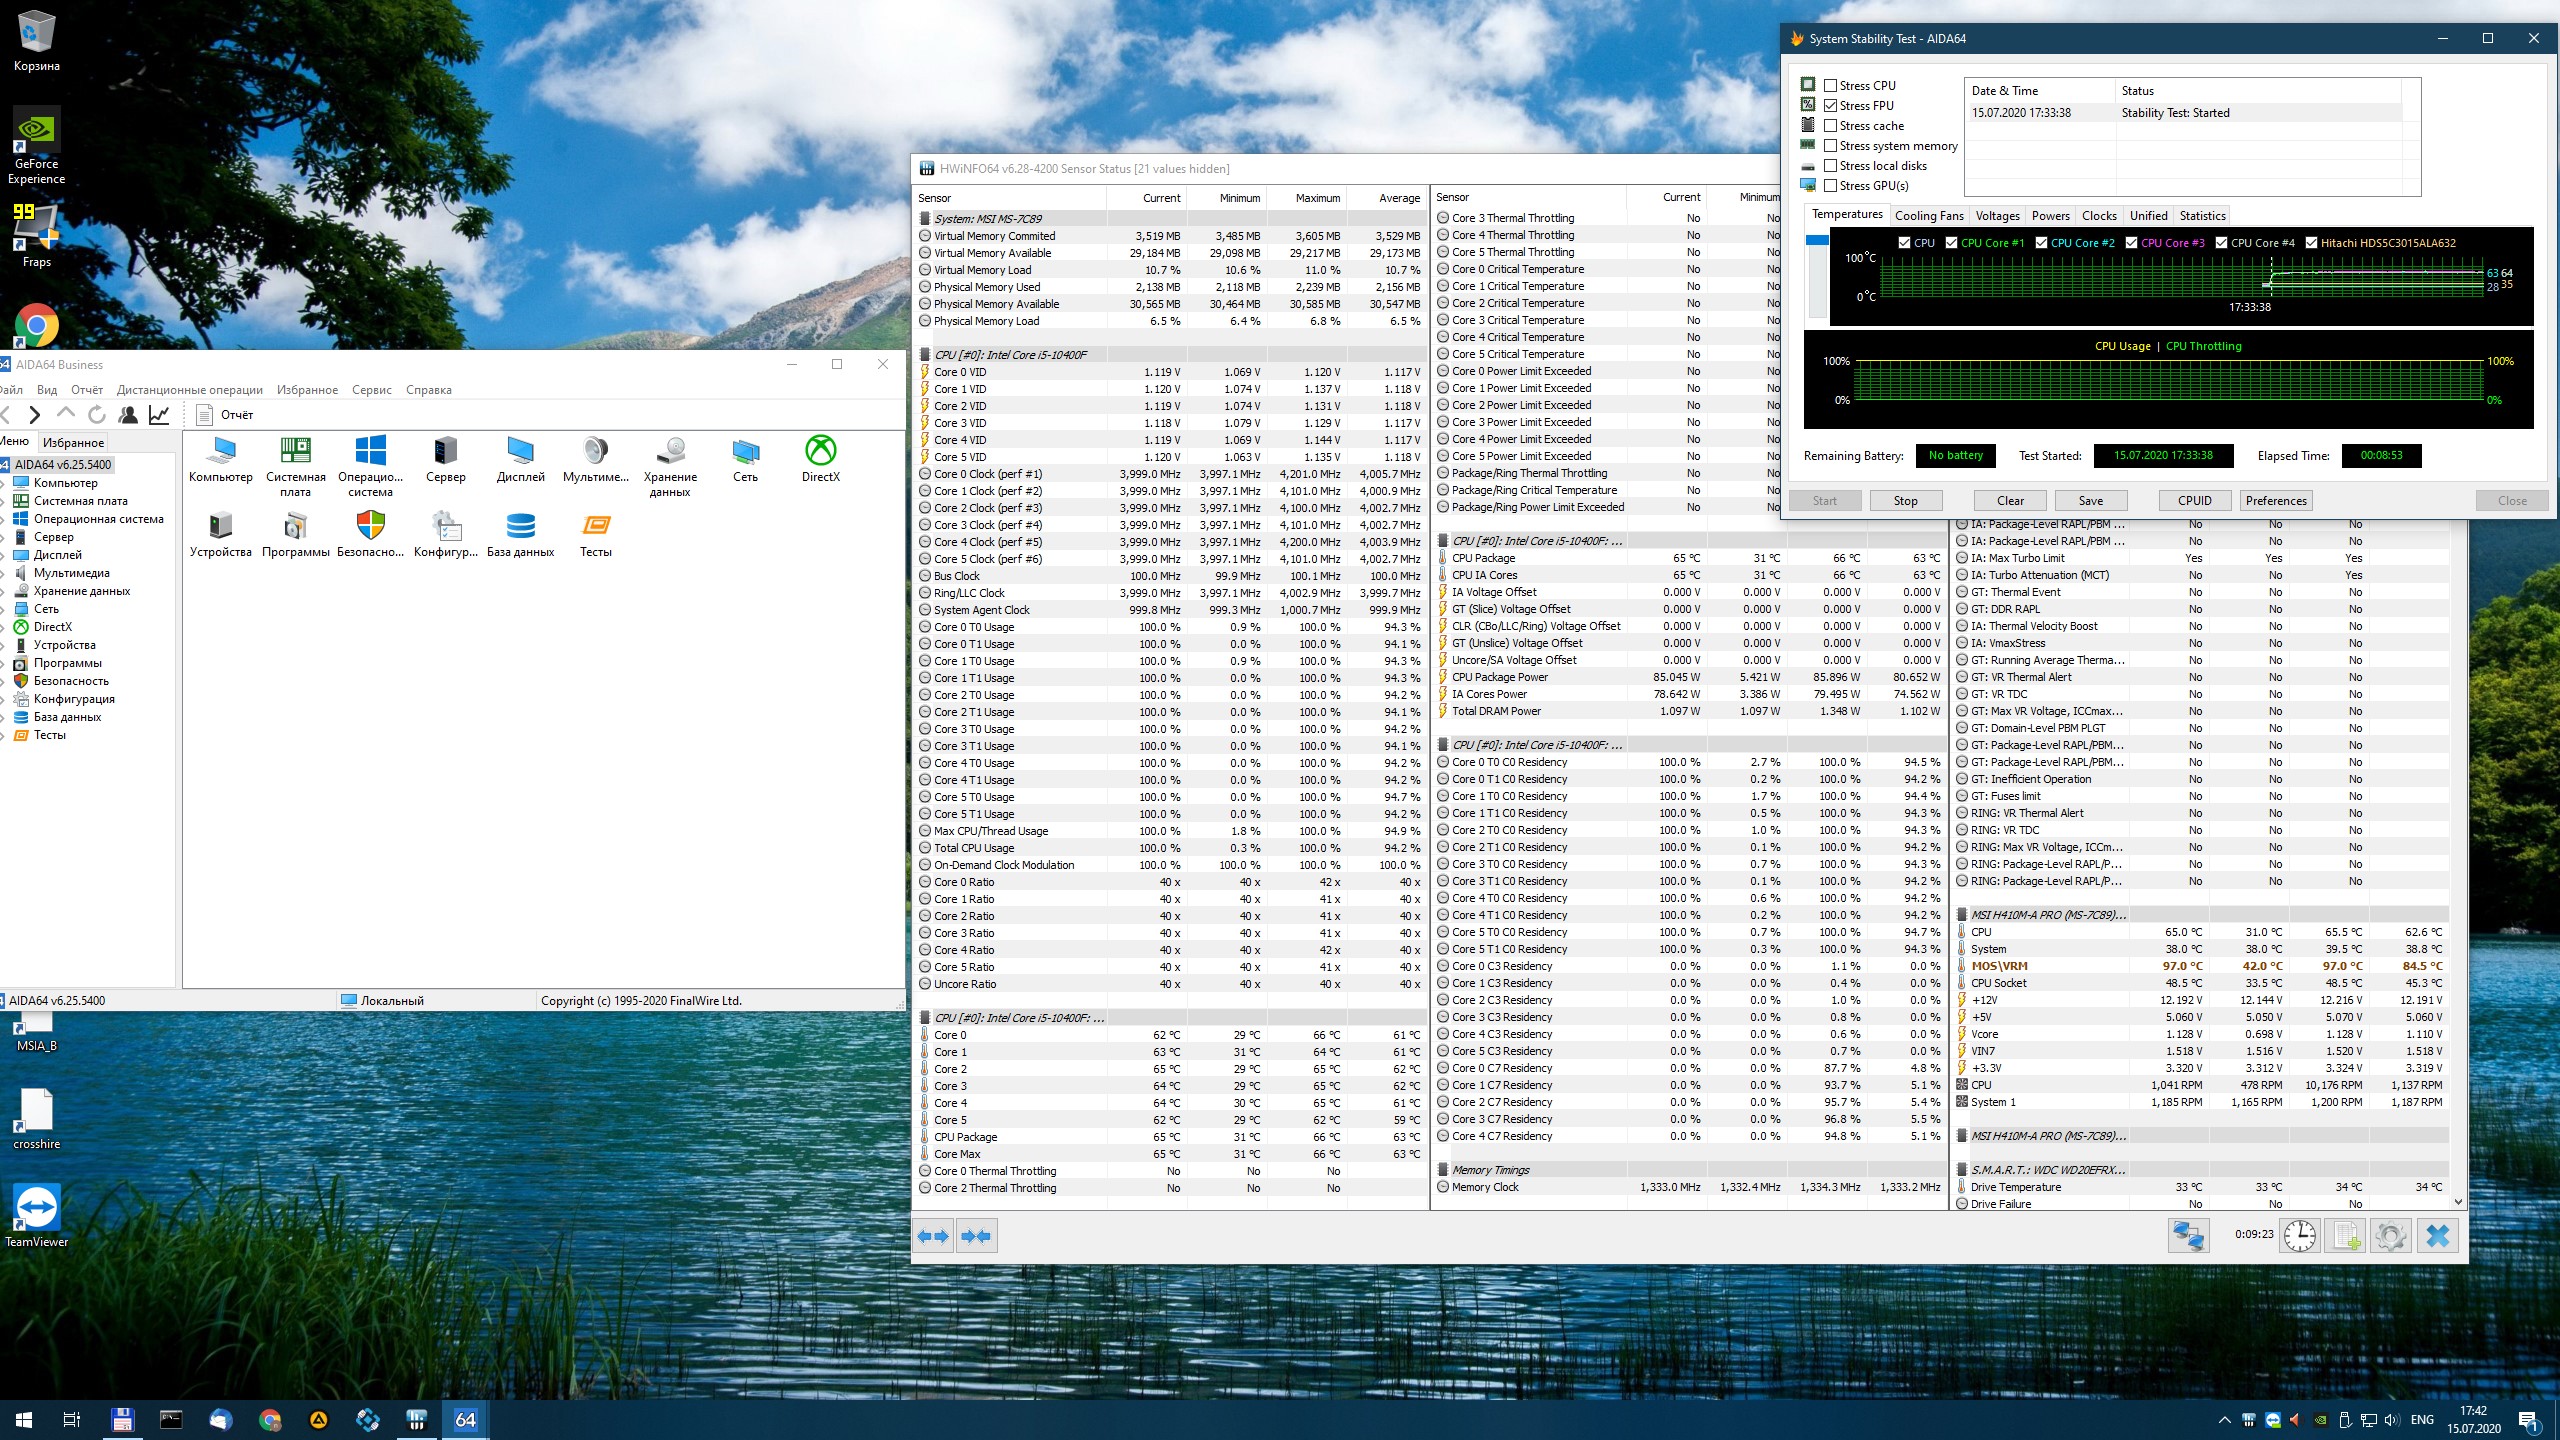The height and width of the screenshot is (1440, 2560).
Task: Open Google Chrome from taskbar
Action: (269, 1419)
